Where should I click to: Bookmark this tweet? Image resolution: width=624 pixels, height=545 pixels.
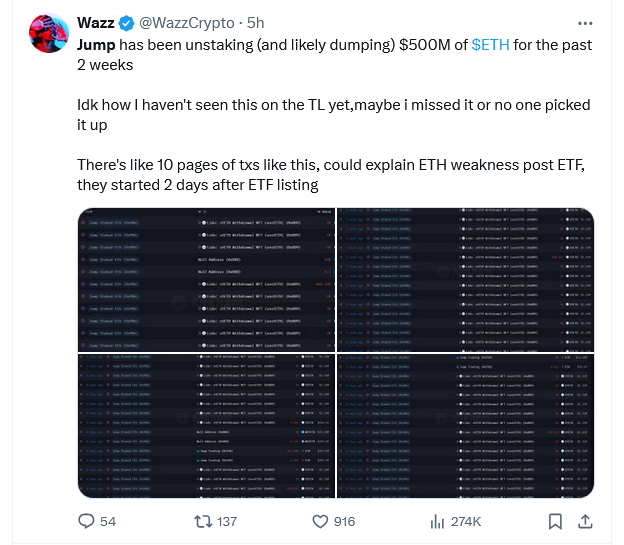coord(555,522)
